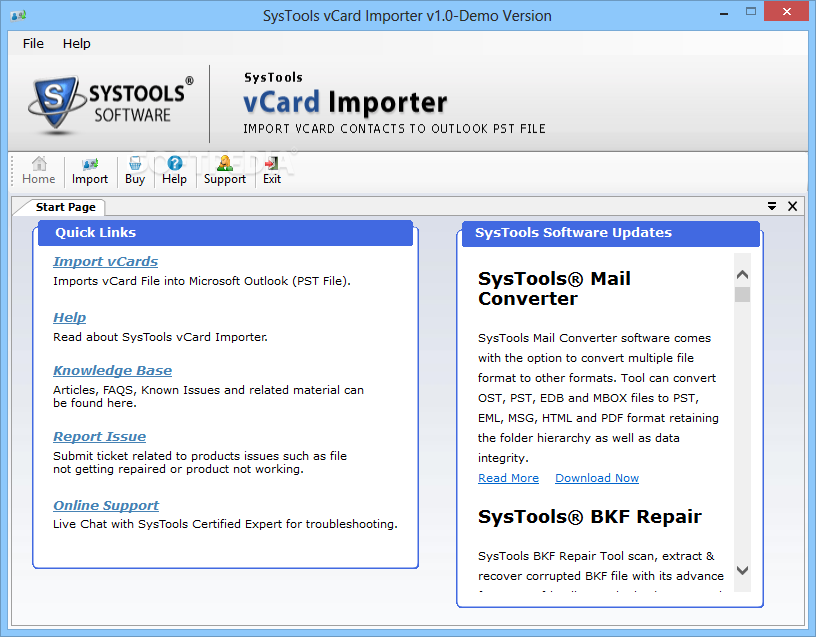Click 'Read about SysTools vCard Importer' text

pyautogui.click(x=160, y=337)
